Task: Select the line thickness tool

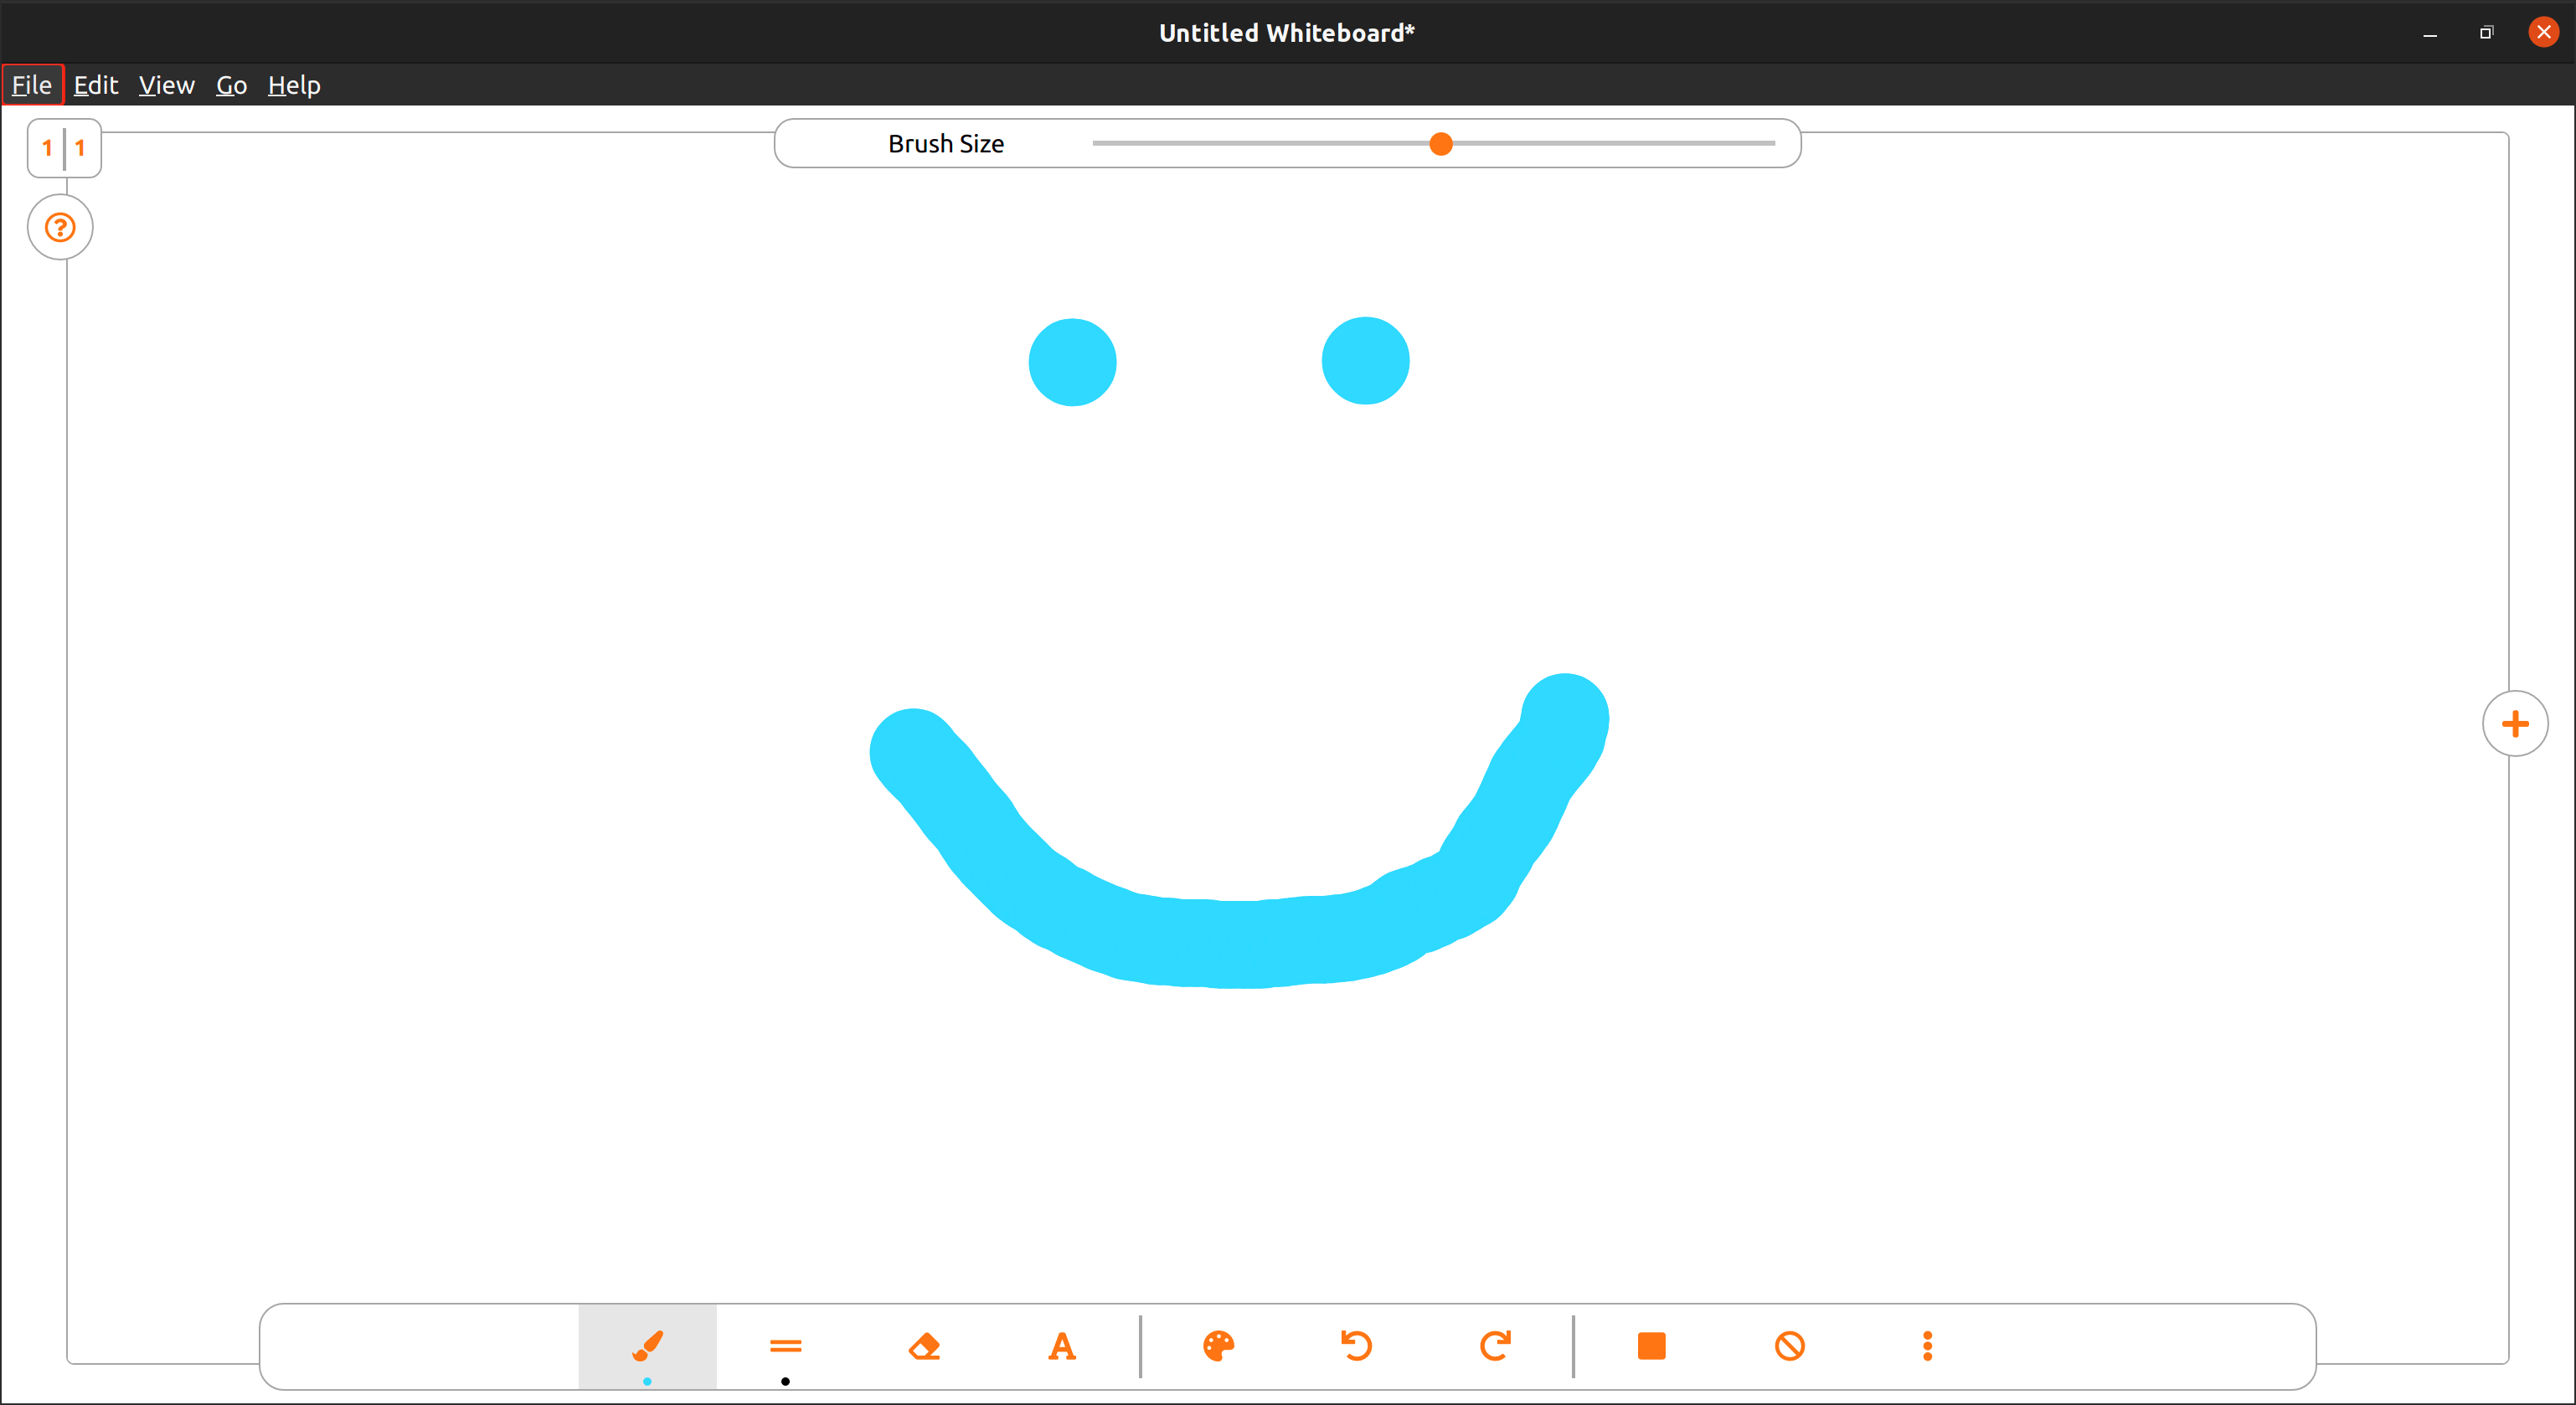Action: point(786,1346)
